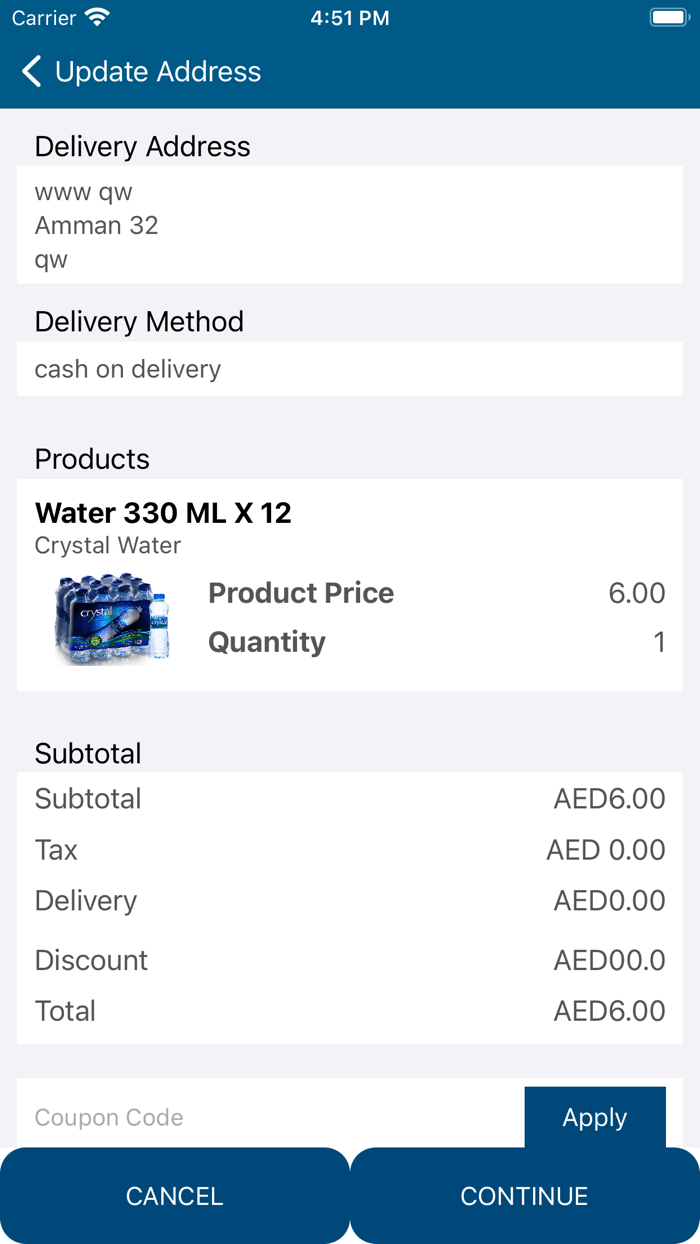
Task: Tap the Update Address header title
Action: coord(158,72)
